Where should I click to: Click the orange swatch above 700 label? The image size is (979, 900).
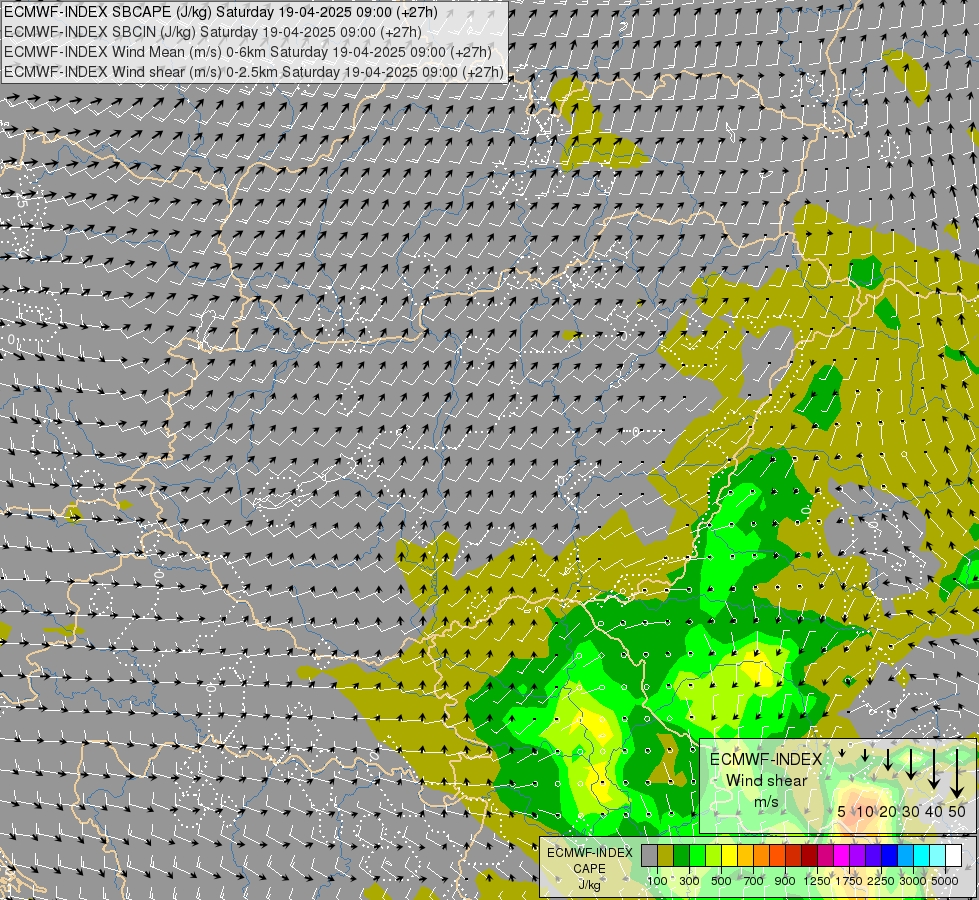(762, 856)
